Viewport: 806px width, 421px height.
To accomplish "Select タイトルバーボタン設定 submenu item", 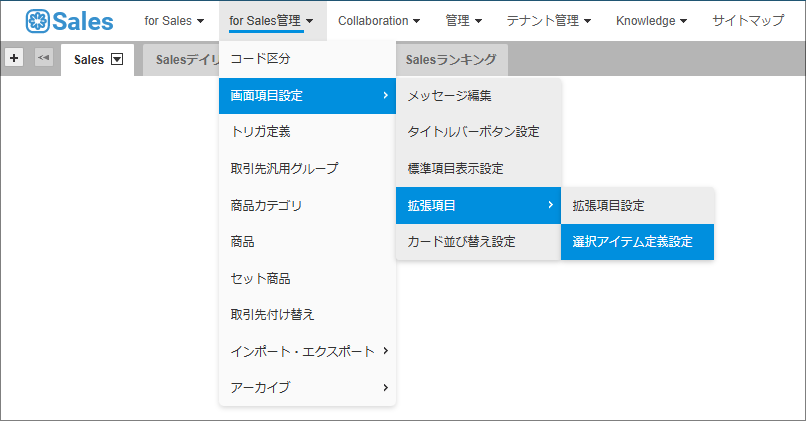I will point(478,132).
